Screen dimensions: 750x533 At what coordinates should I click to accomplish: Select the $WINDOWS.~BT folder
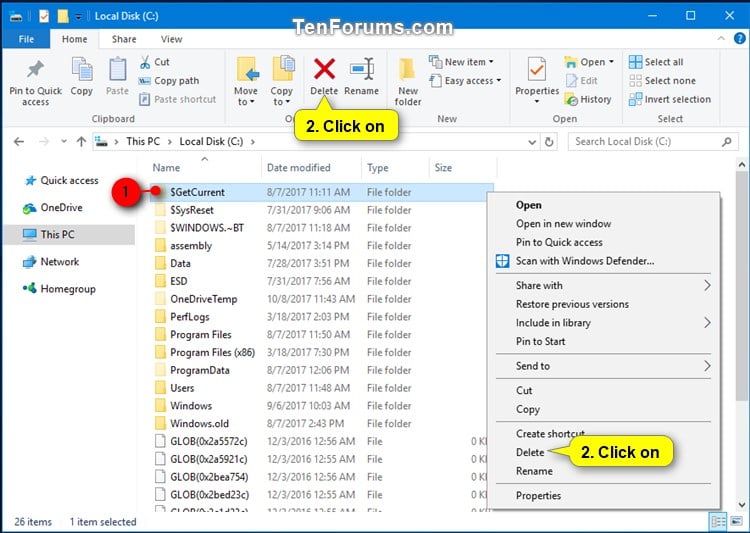(x=321, y=228)
